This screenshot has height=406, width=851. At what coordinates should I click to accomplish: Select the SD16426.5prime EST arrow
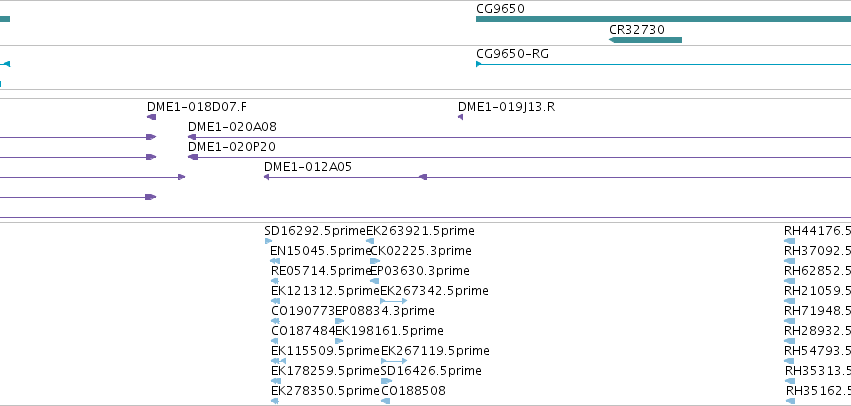[x=386, y=380]
